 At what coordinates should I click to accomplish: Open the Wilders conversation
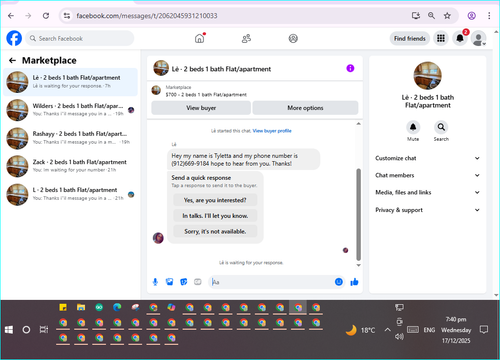click(x=70, y=110)
